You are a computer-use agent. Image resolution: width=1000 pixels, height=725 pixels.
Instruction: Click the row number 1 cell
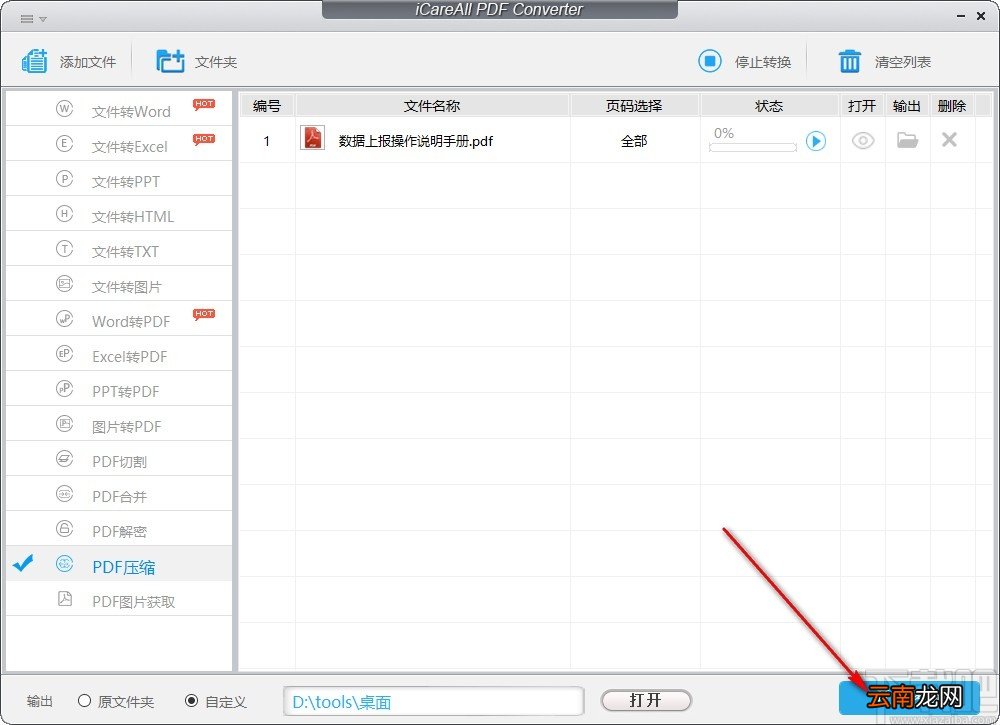pos(267,141)
